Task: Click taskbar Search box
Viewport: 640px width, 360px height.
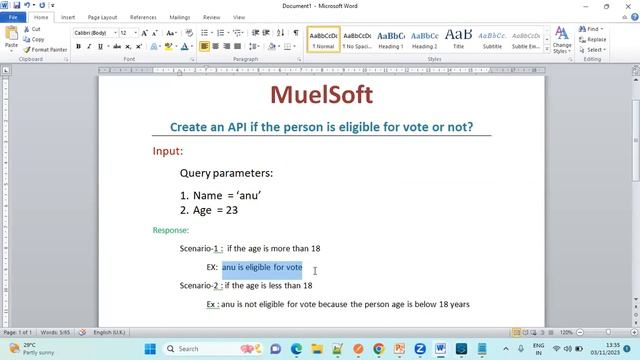Action: tap(212, 349)
